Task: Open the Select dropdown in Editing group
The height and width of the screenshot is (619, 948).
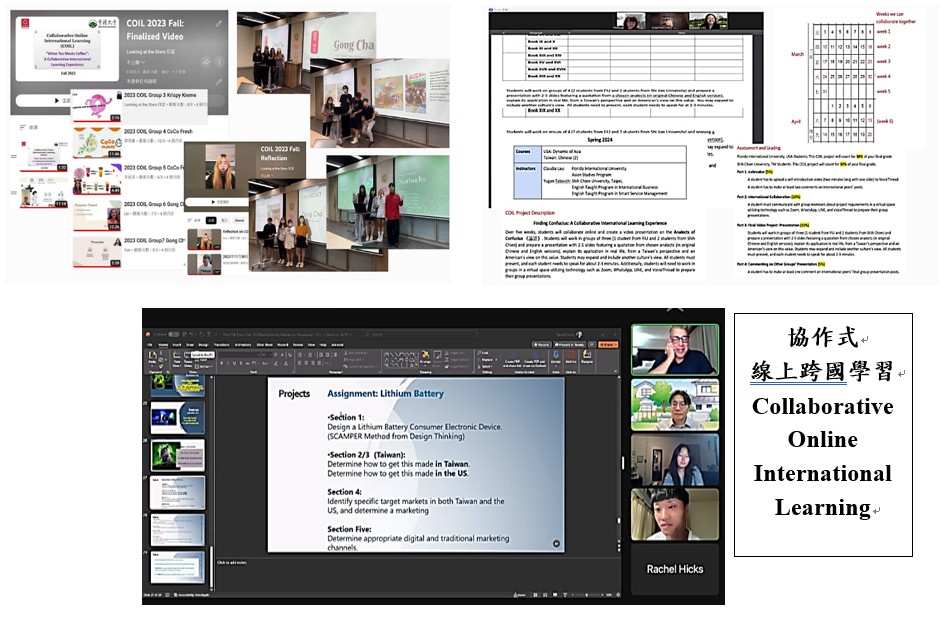Action: click(487, 366)
